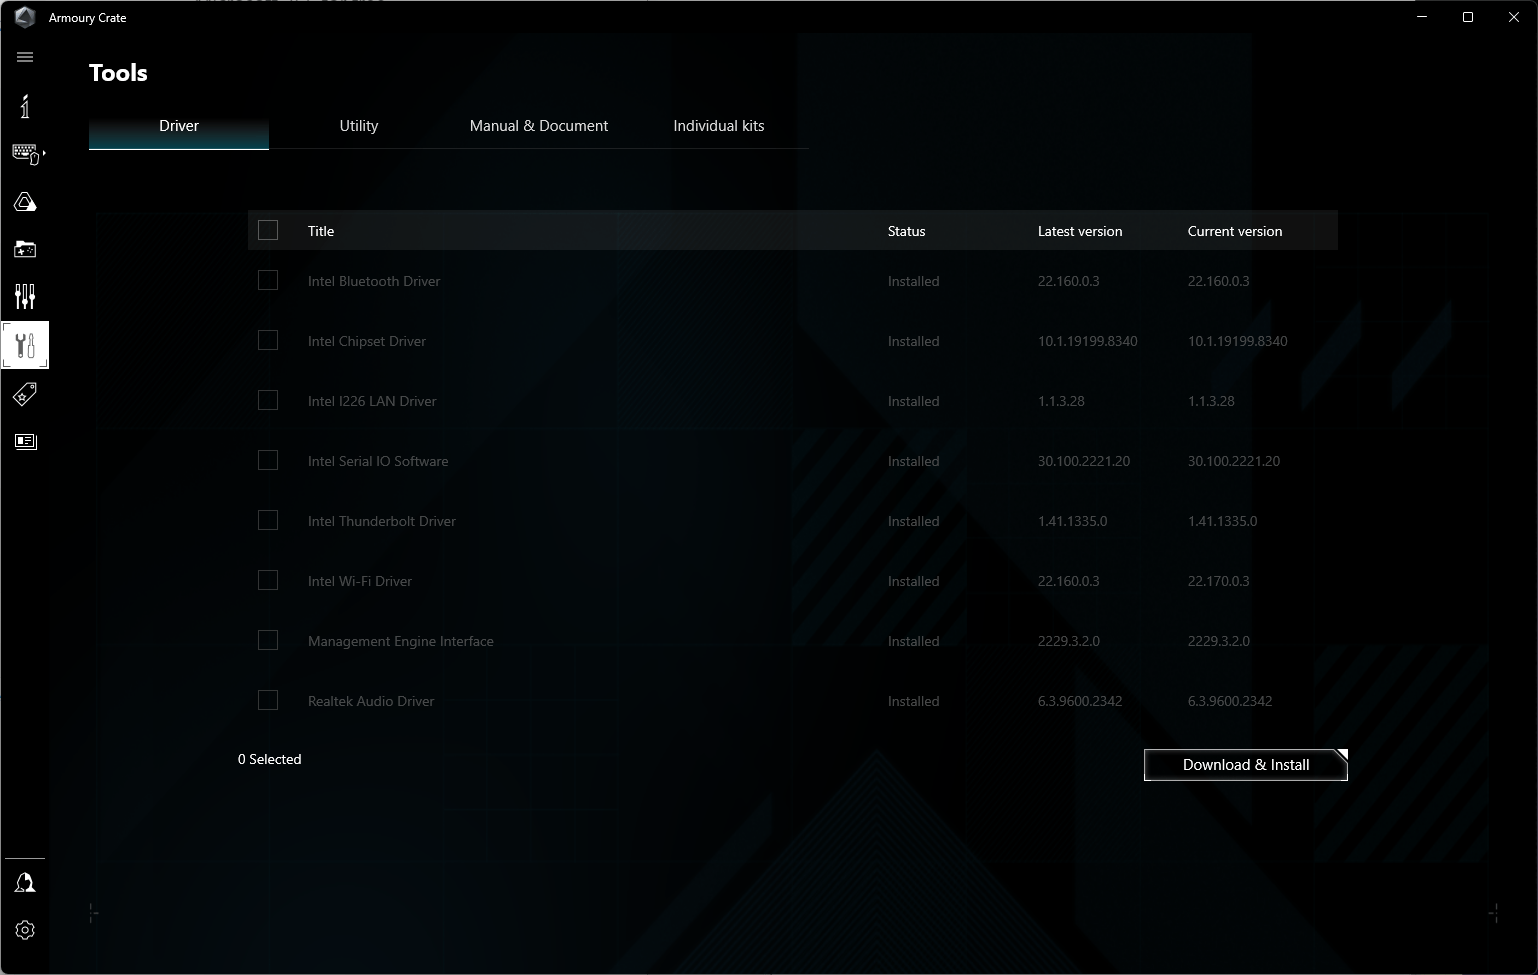1538x975 pixels.
Task: Select the Tools wrench sidebar icon
Action: click(x=25, y=346)
